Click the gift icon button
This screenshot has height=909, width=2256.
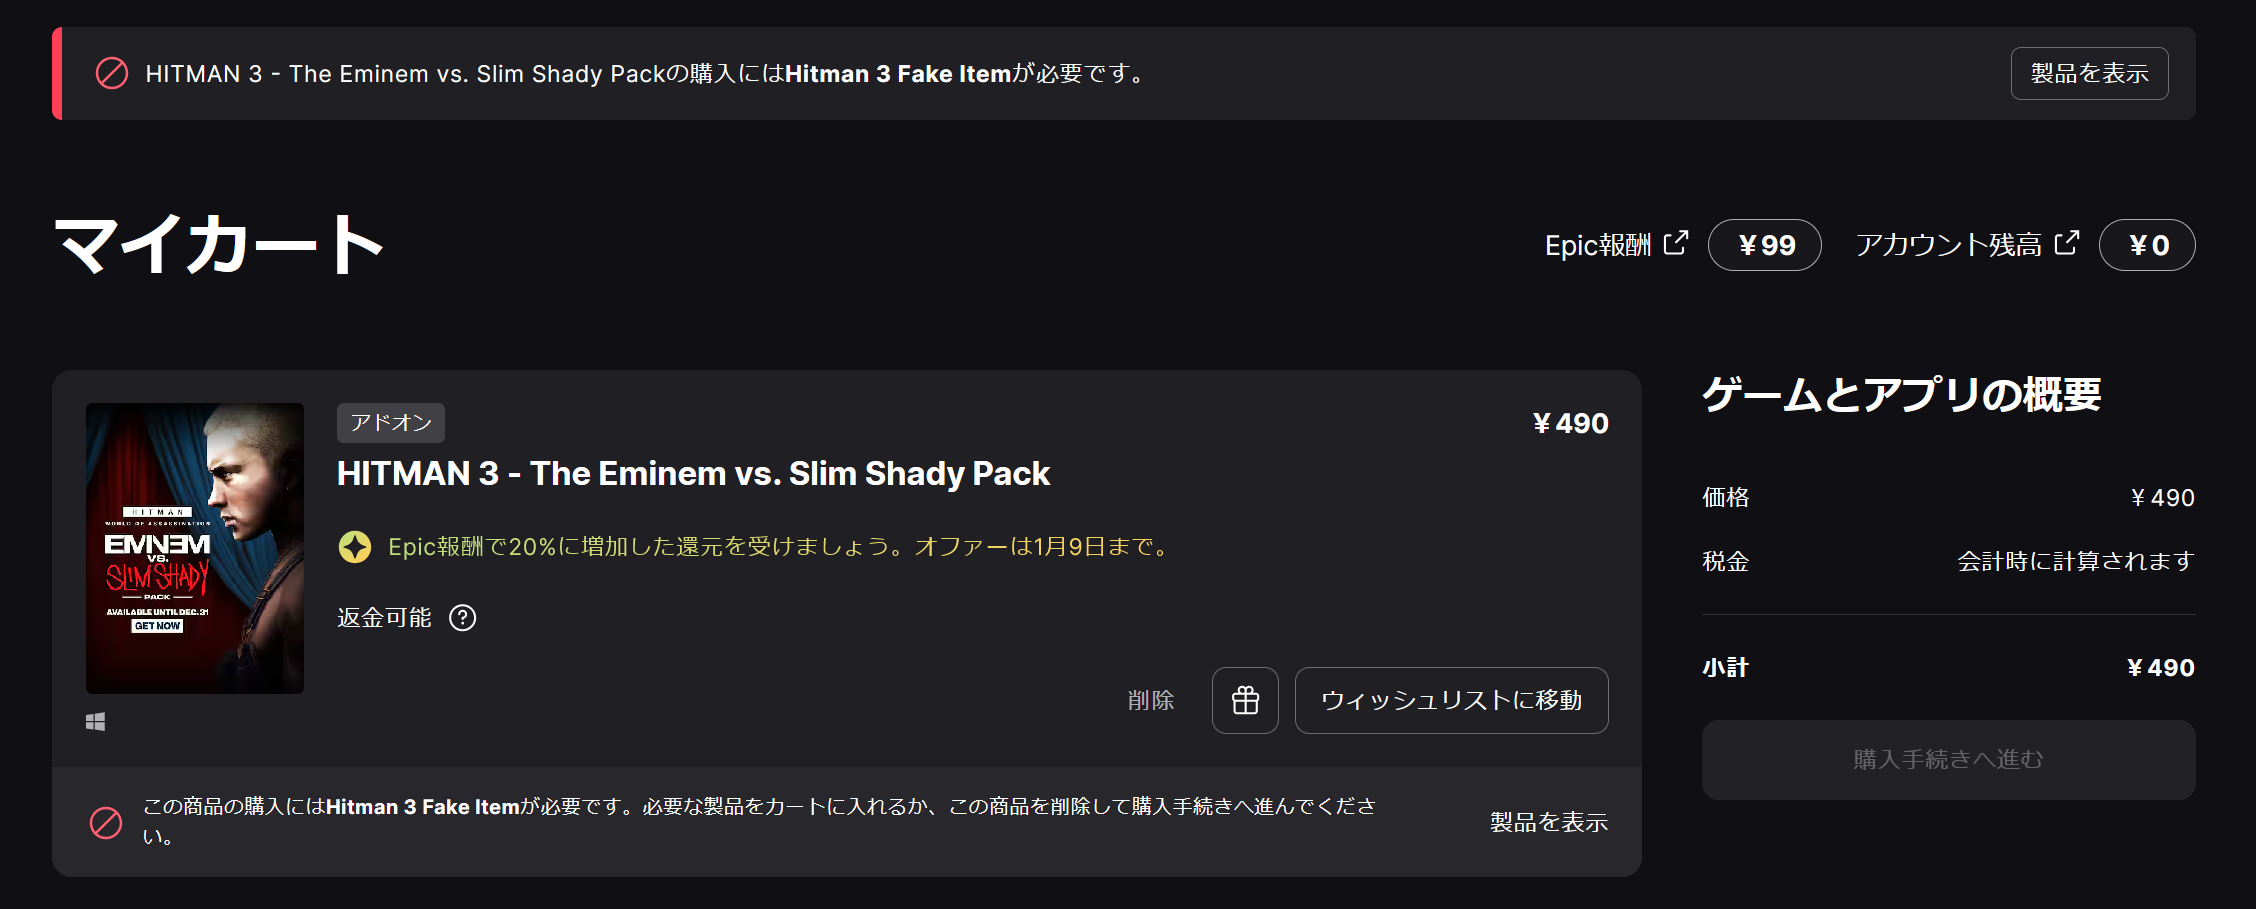point(1245,700)
